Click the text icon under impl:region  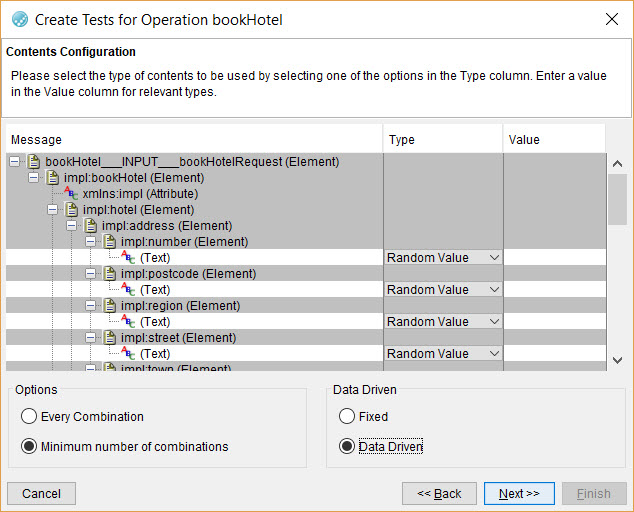[x=128, y=322]
